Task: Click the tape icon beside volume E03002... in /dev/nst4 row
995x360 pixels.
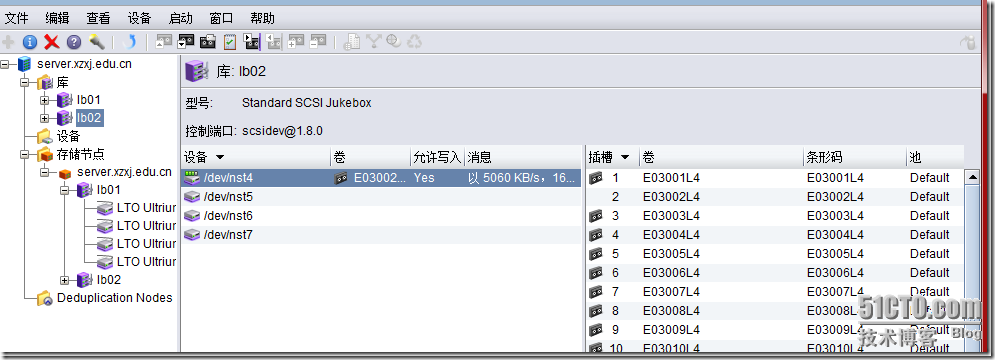Action: pos(341,178)
